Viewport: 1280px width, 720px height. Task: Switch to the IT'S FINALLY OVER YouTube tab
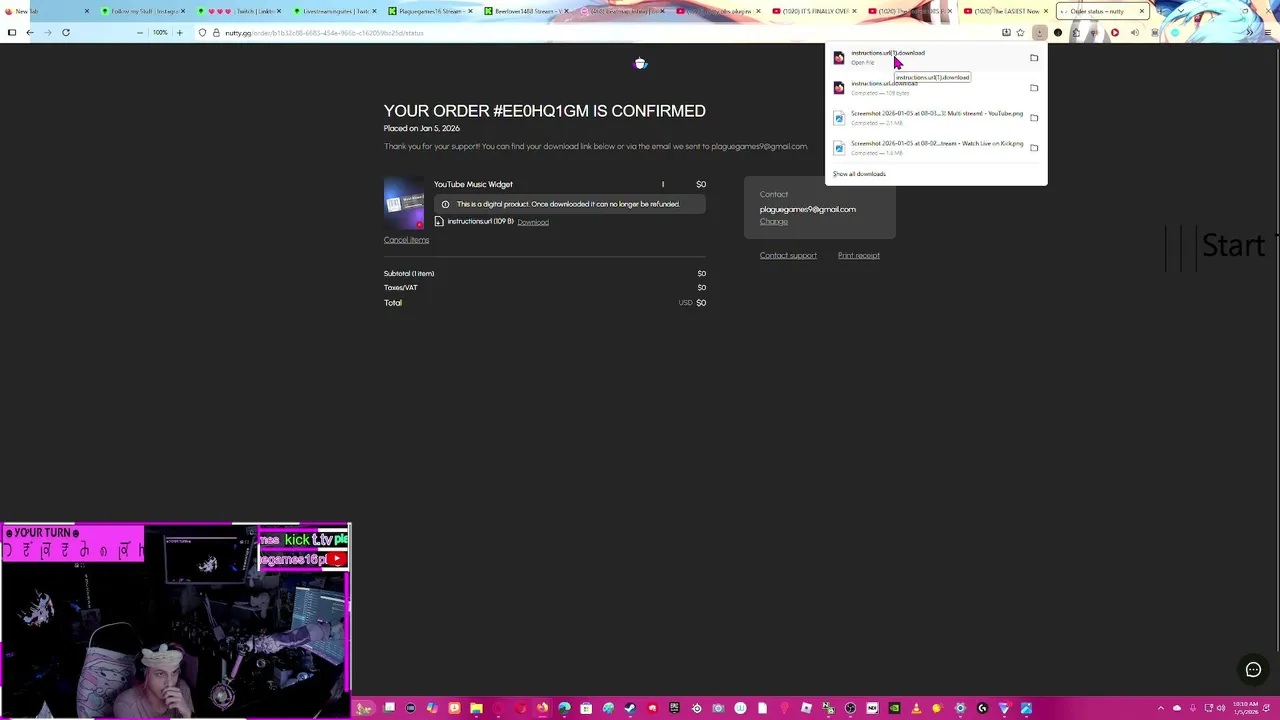tap(814, 11)
